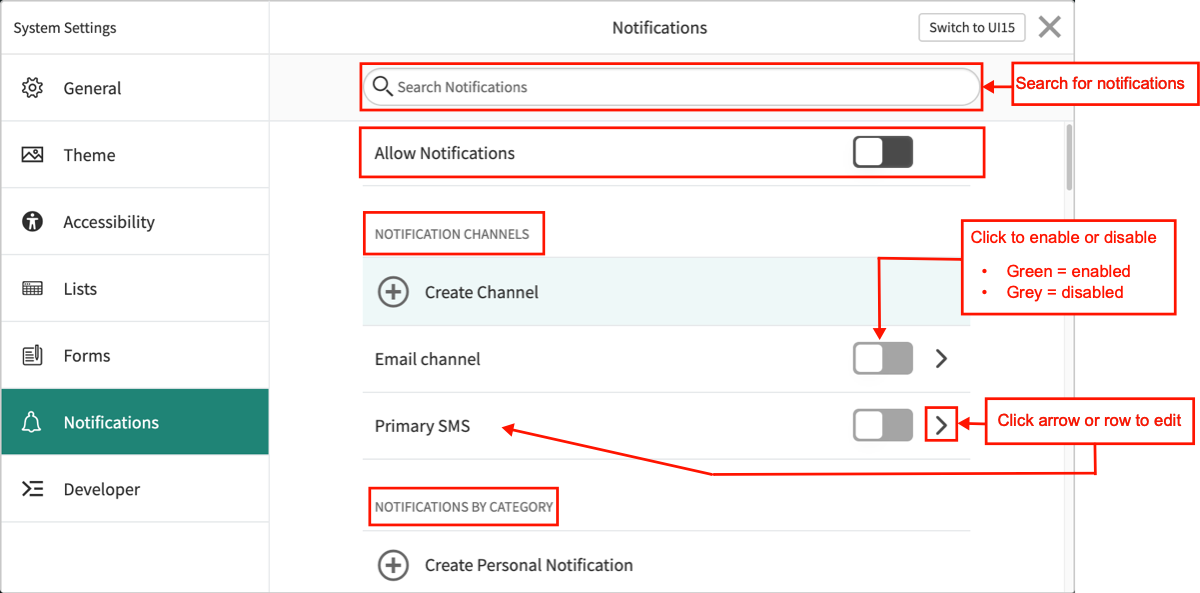Click the System Settings title text
This screenshot has height=593, width=1200.
65,28
